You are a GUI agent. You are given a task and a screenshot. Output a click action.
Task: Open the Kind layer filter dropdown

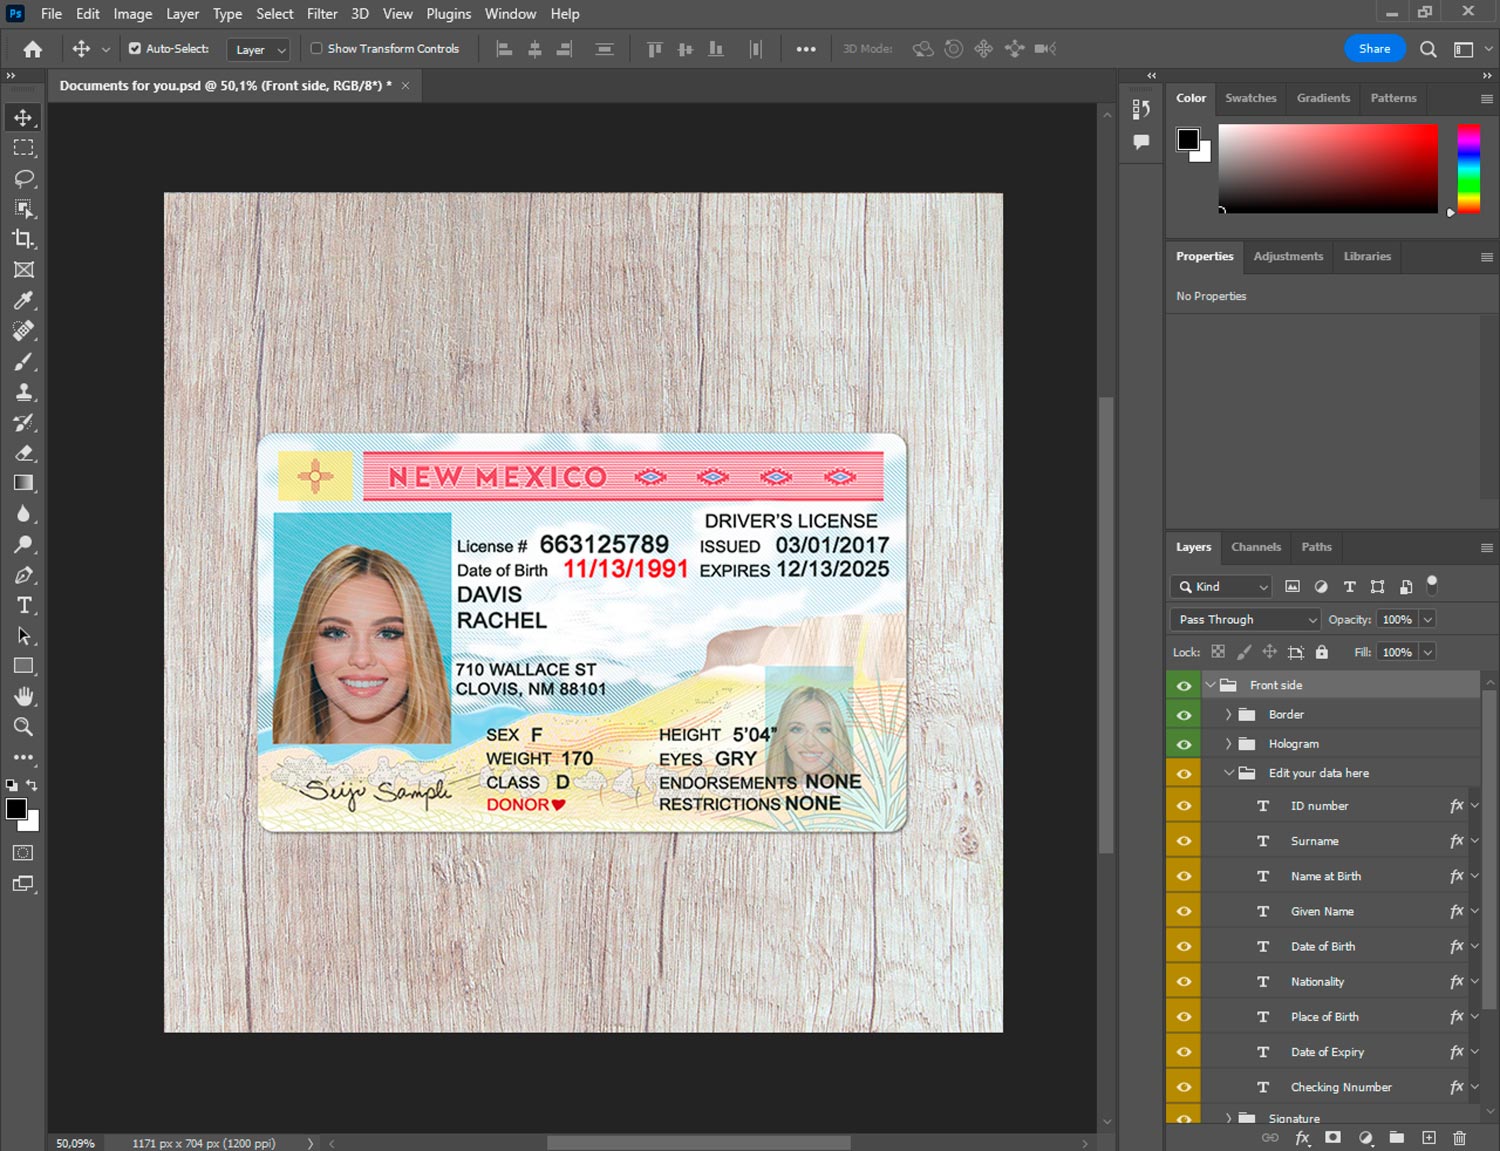click(x=1221, y=587)
